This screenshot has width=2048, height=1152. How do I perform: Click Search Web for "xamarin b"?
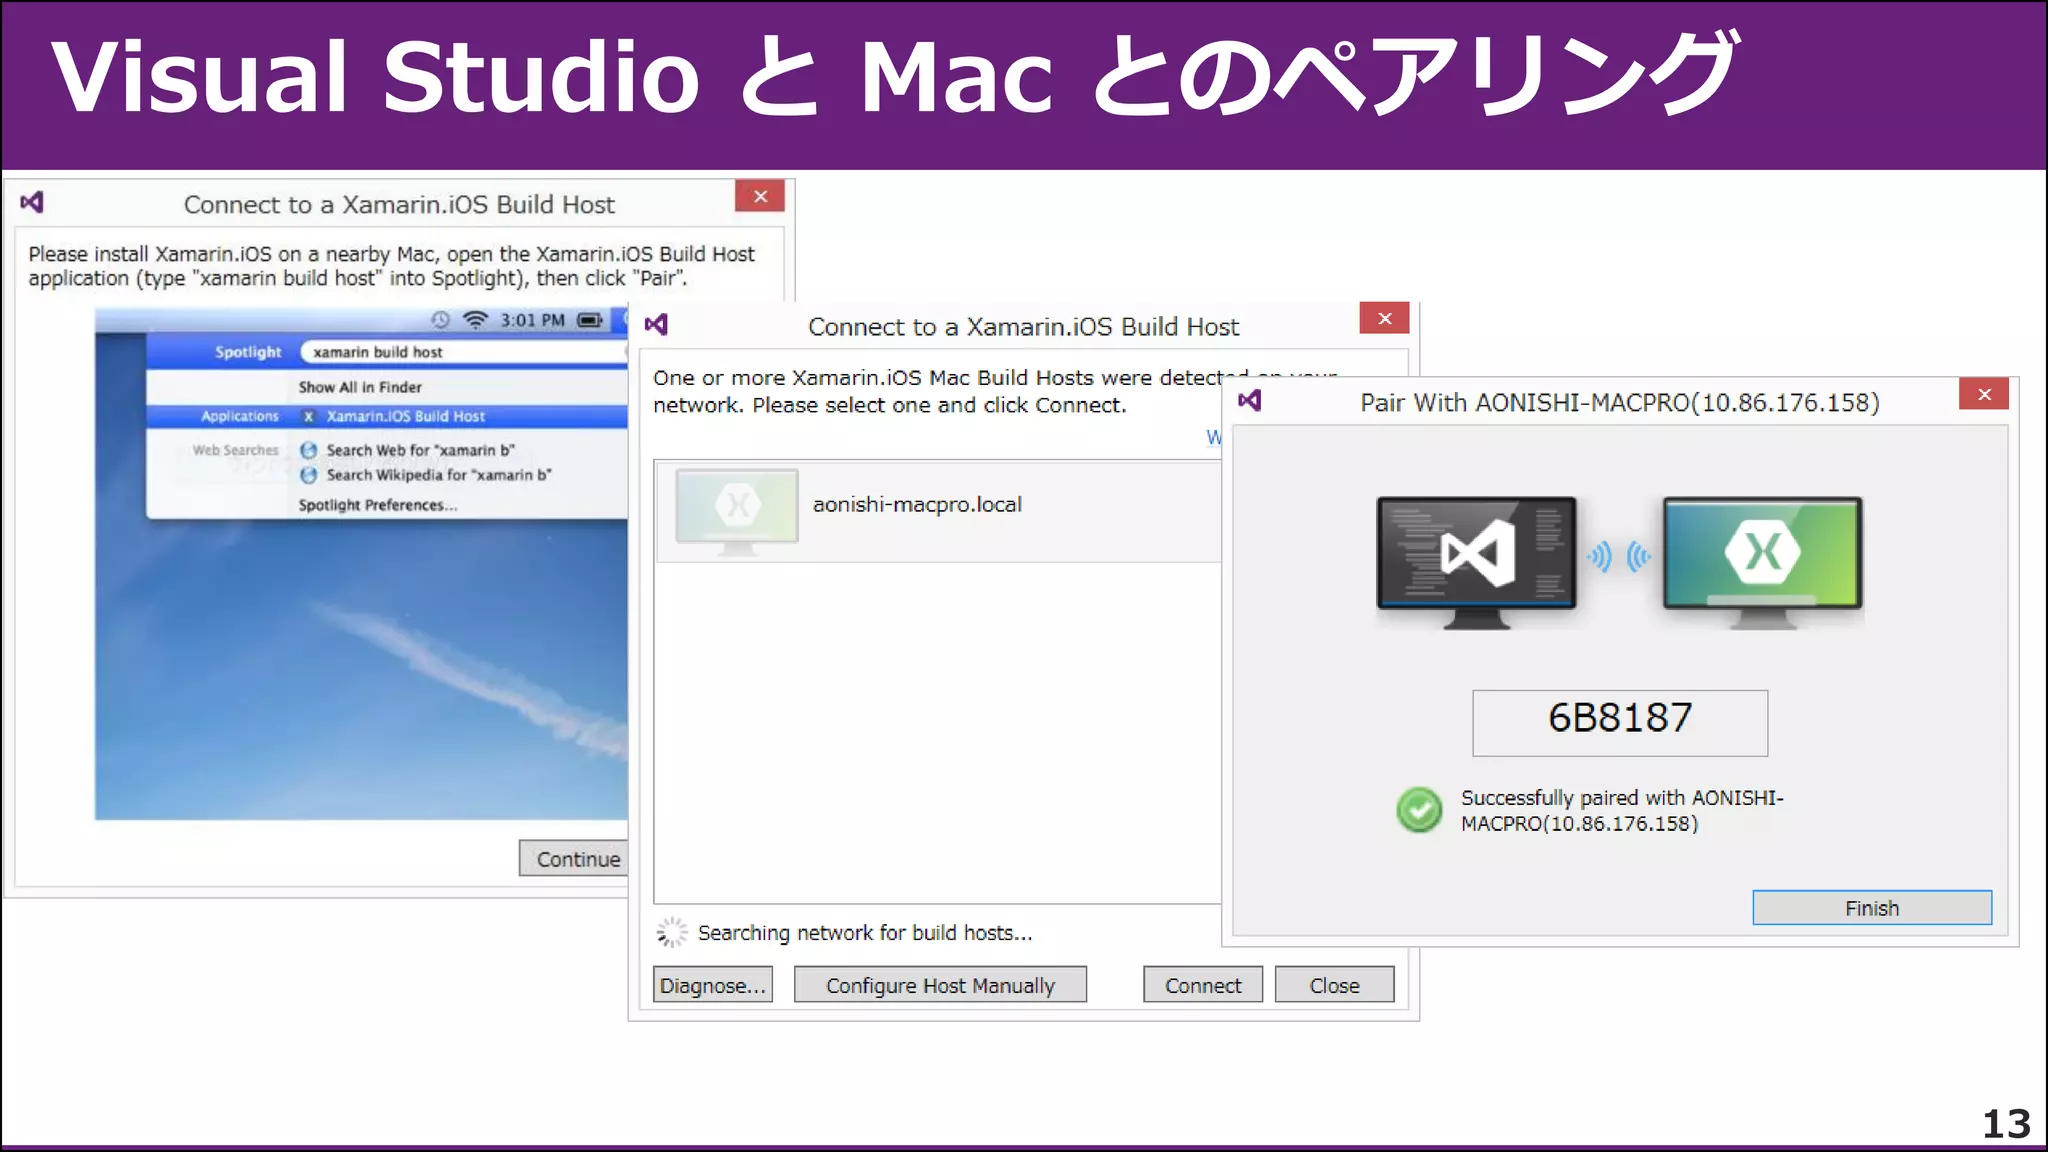420,450
